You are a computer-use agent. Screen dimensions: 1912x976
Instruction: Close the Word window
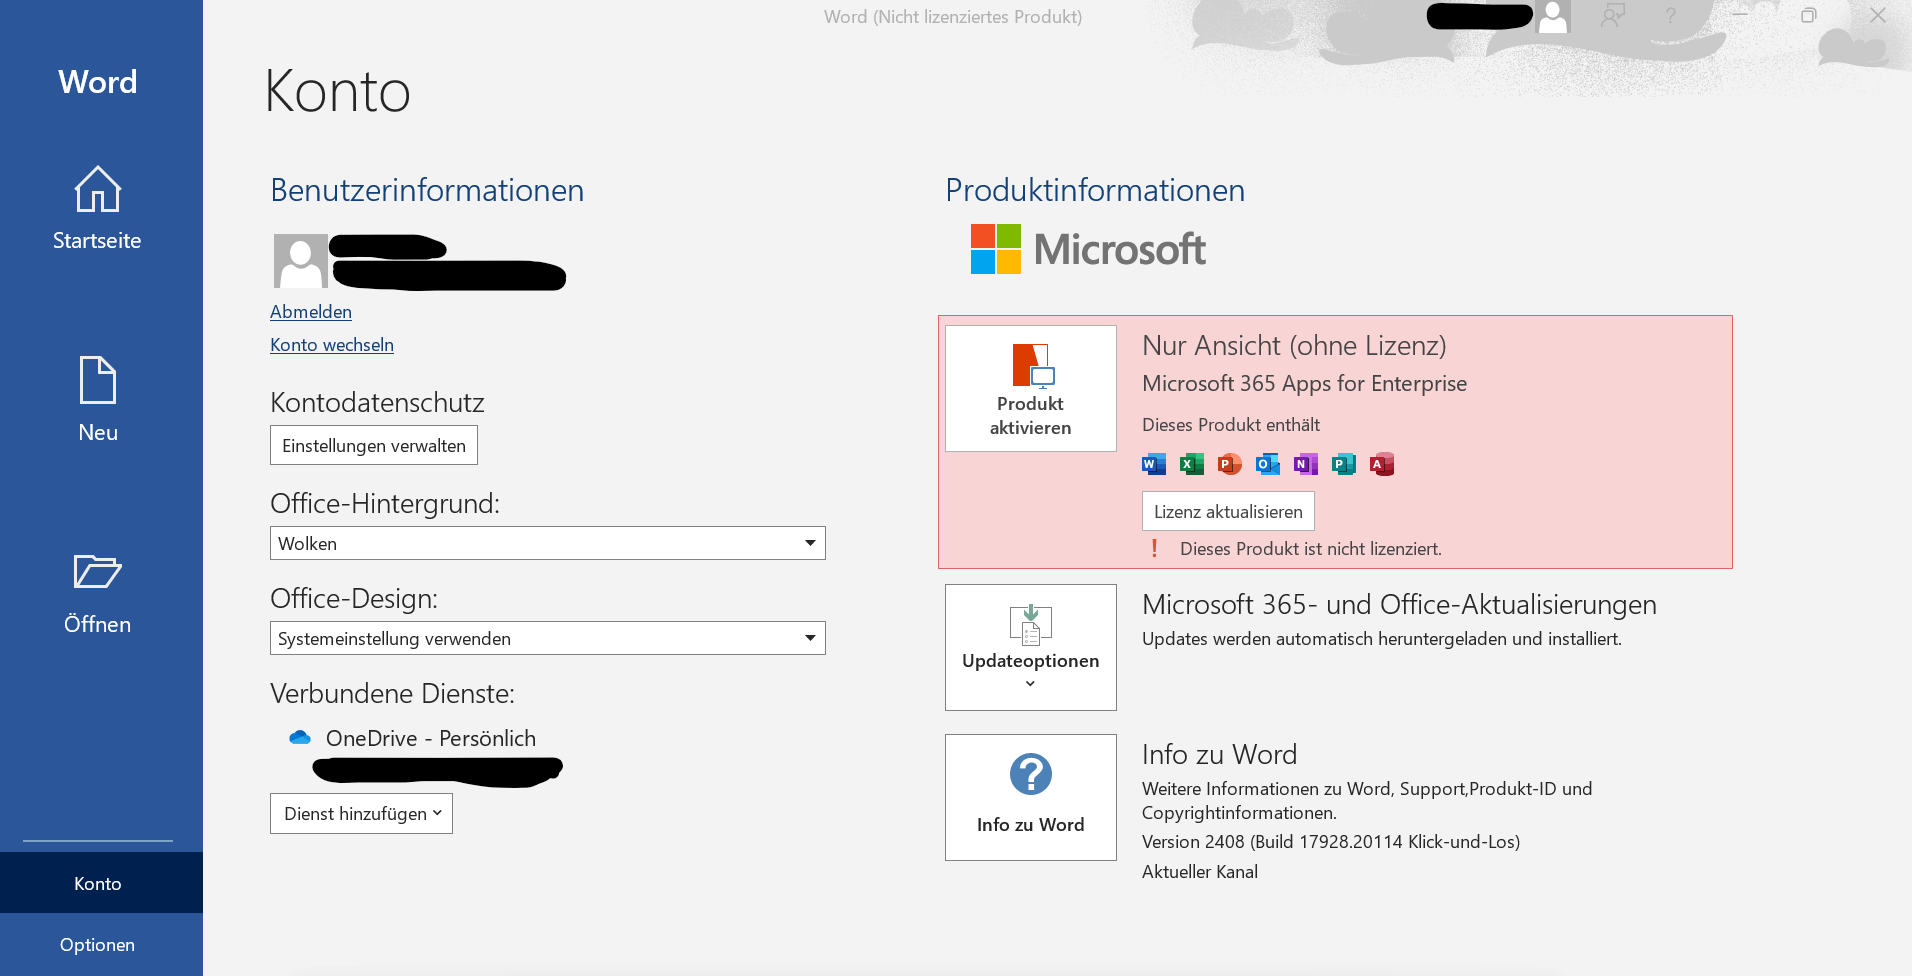[x=1878, y=16]
